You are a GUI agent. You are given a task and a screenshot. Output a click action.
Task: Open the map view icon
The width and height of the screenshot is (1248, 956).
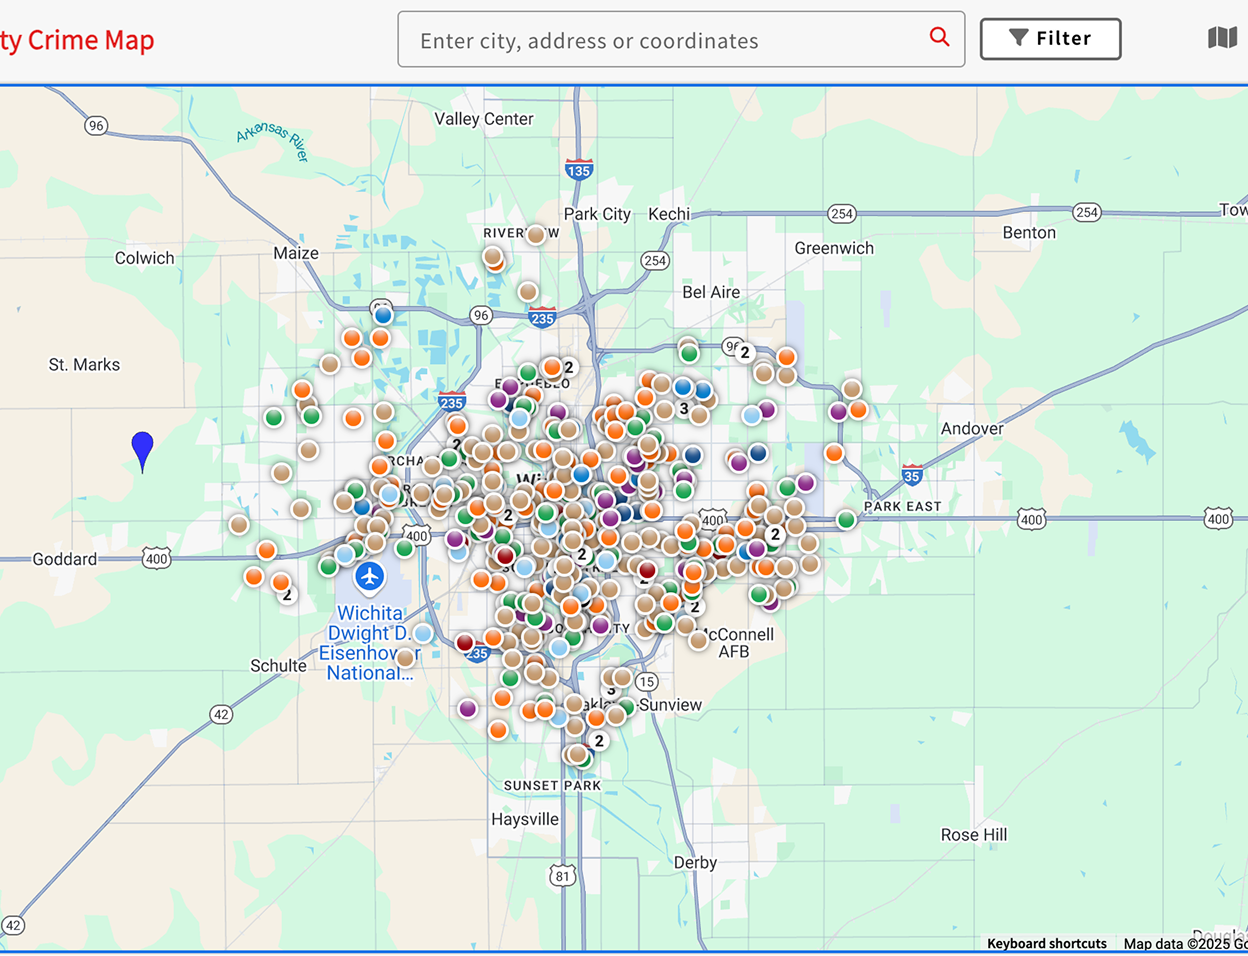pyautogui.click(x=1222, y=38)
